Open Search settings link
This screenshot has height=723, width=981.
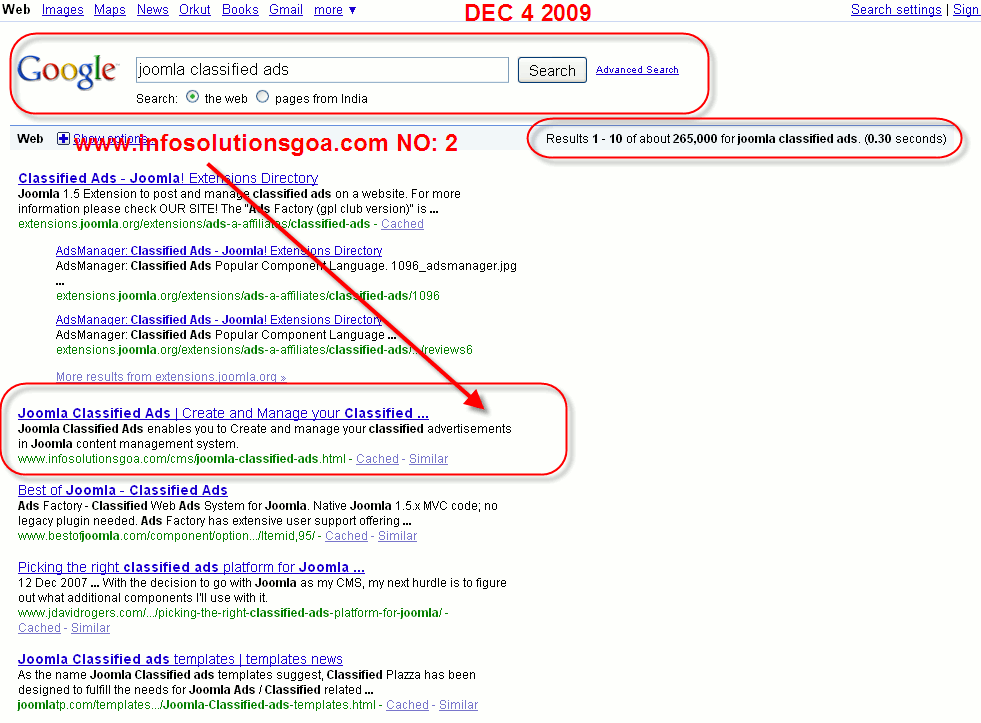[896, 10]
